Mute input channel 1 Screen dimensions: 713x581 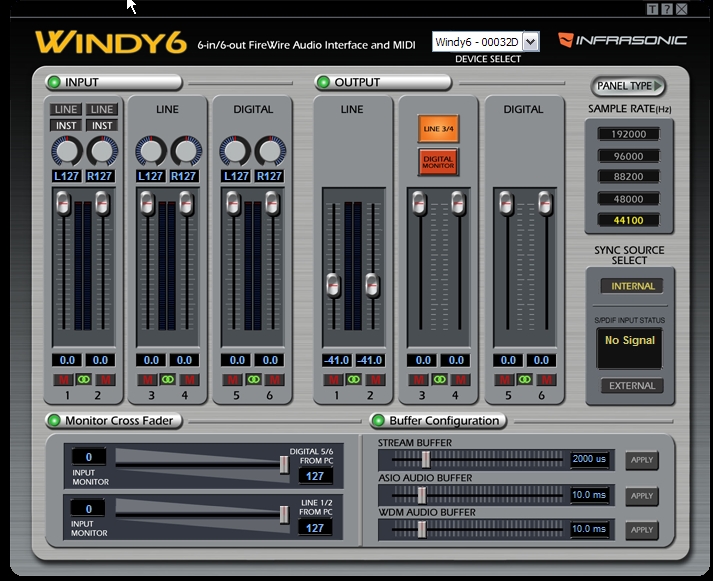(x=63, y=380)
